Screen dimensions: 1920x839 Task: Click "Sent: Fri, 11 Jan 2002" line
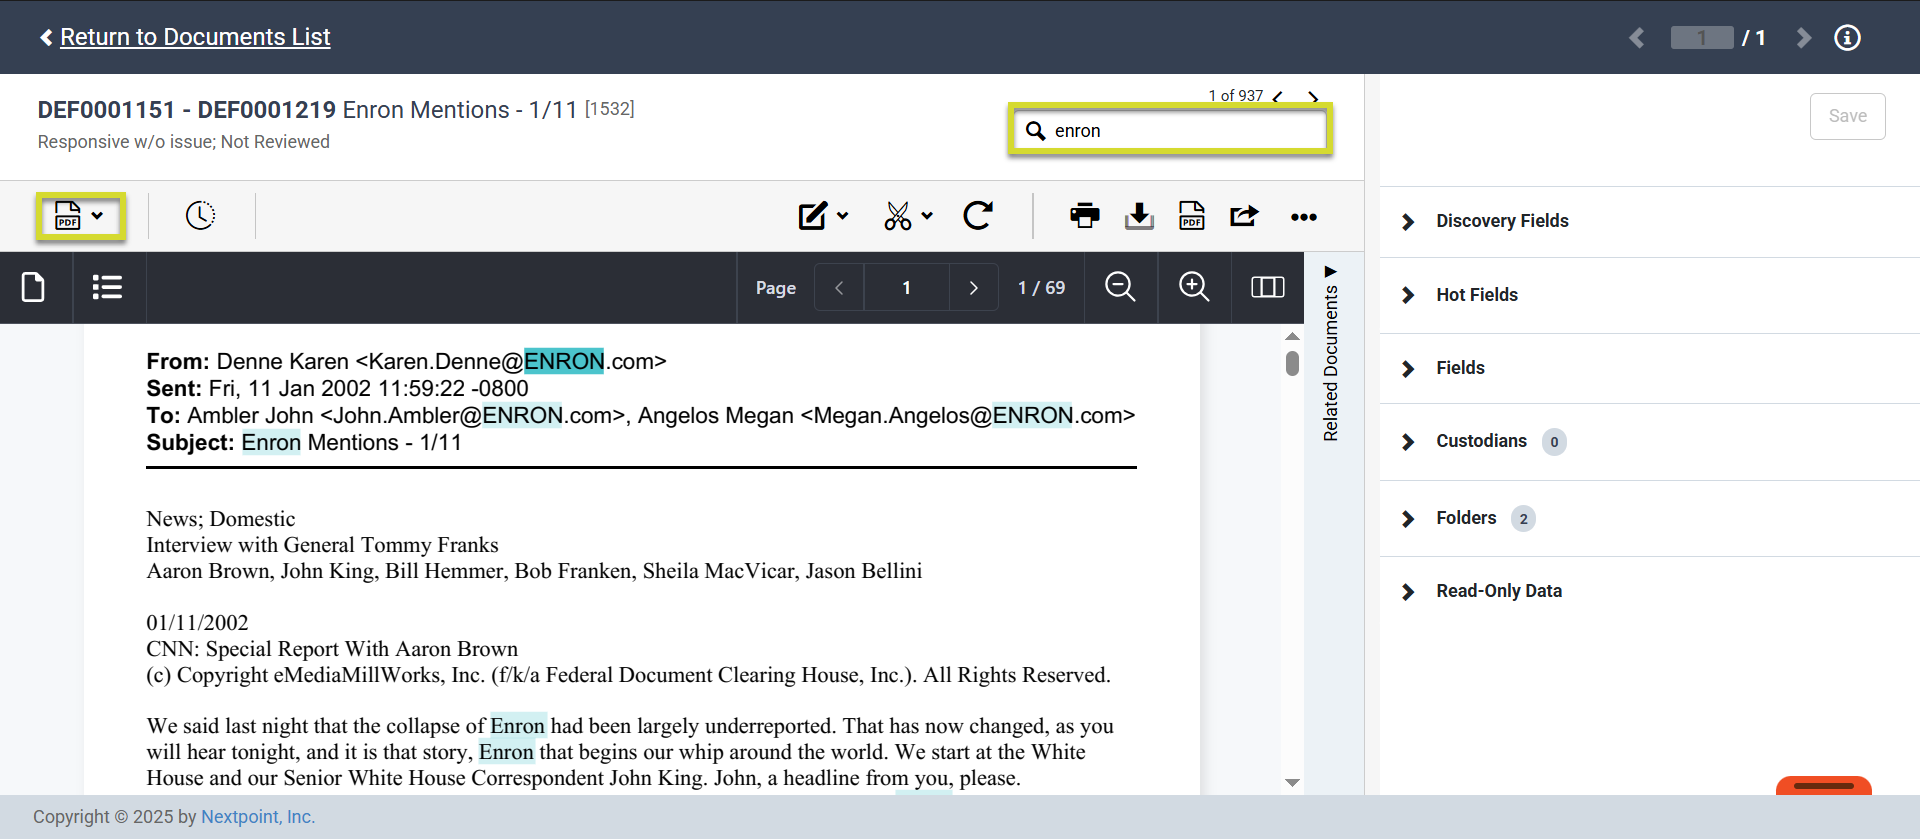pyautogui.click(x=337, y=388)
